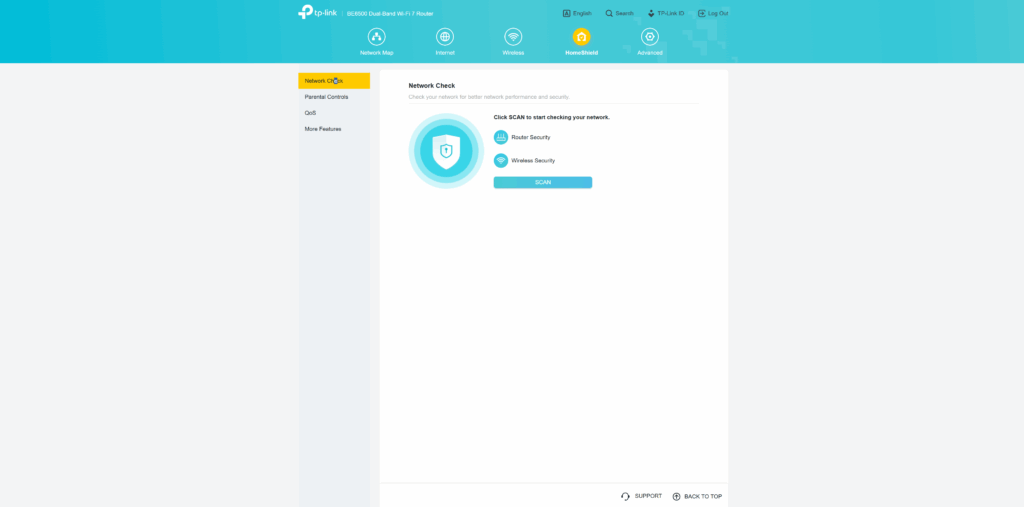
Task: Click the BE6500 Dual-Band router title
Action: pos(390,13)
